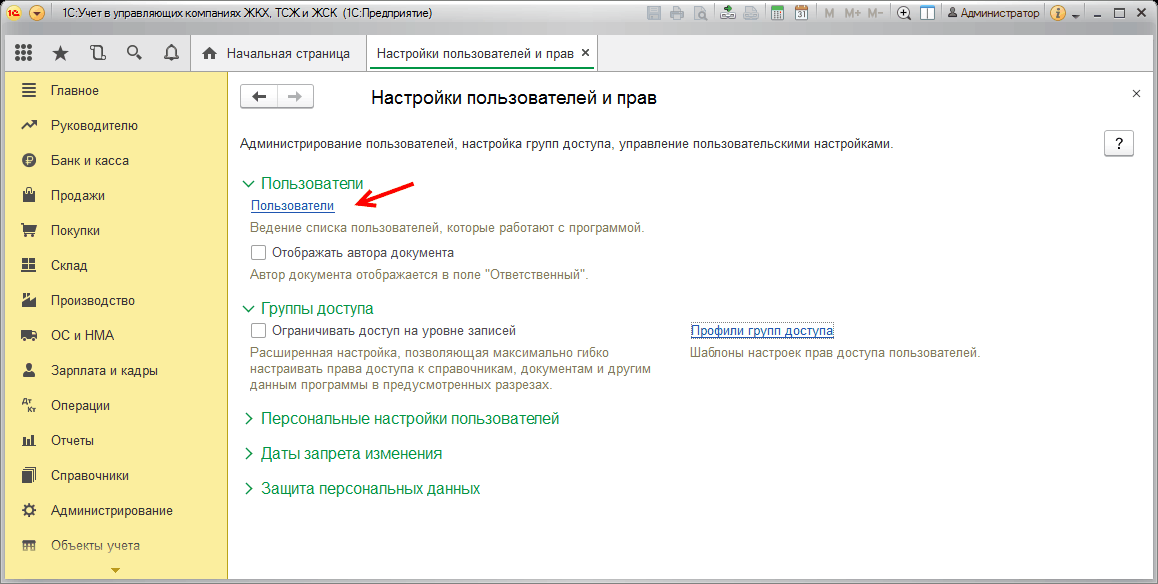Screen dimensions: 1158x584
Task: Click the save diskette icon in title bar
Action: [654, 13]
